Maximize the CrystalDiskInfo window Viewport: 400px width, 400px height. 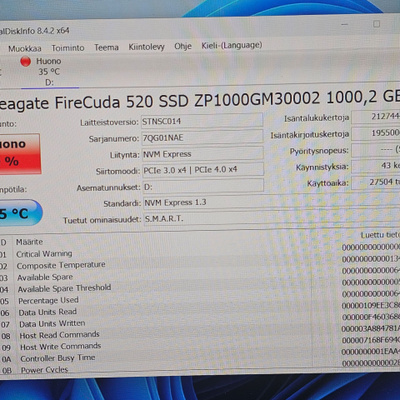tap(376, 24)
